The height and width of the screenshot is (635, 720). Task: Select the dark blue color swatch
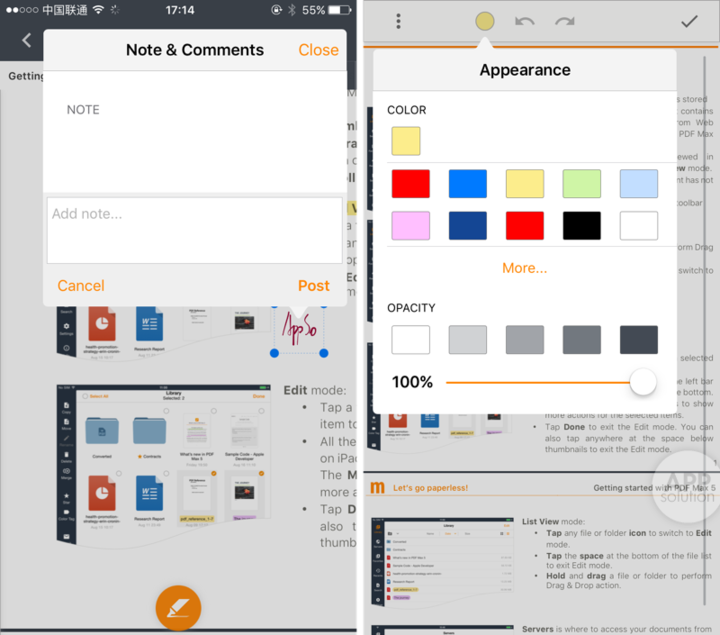tap(468, 226)
